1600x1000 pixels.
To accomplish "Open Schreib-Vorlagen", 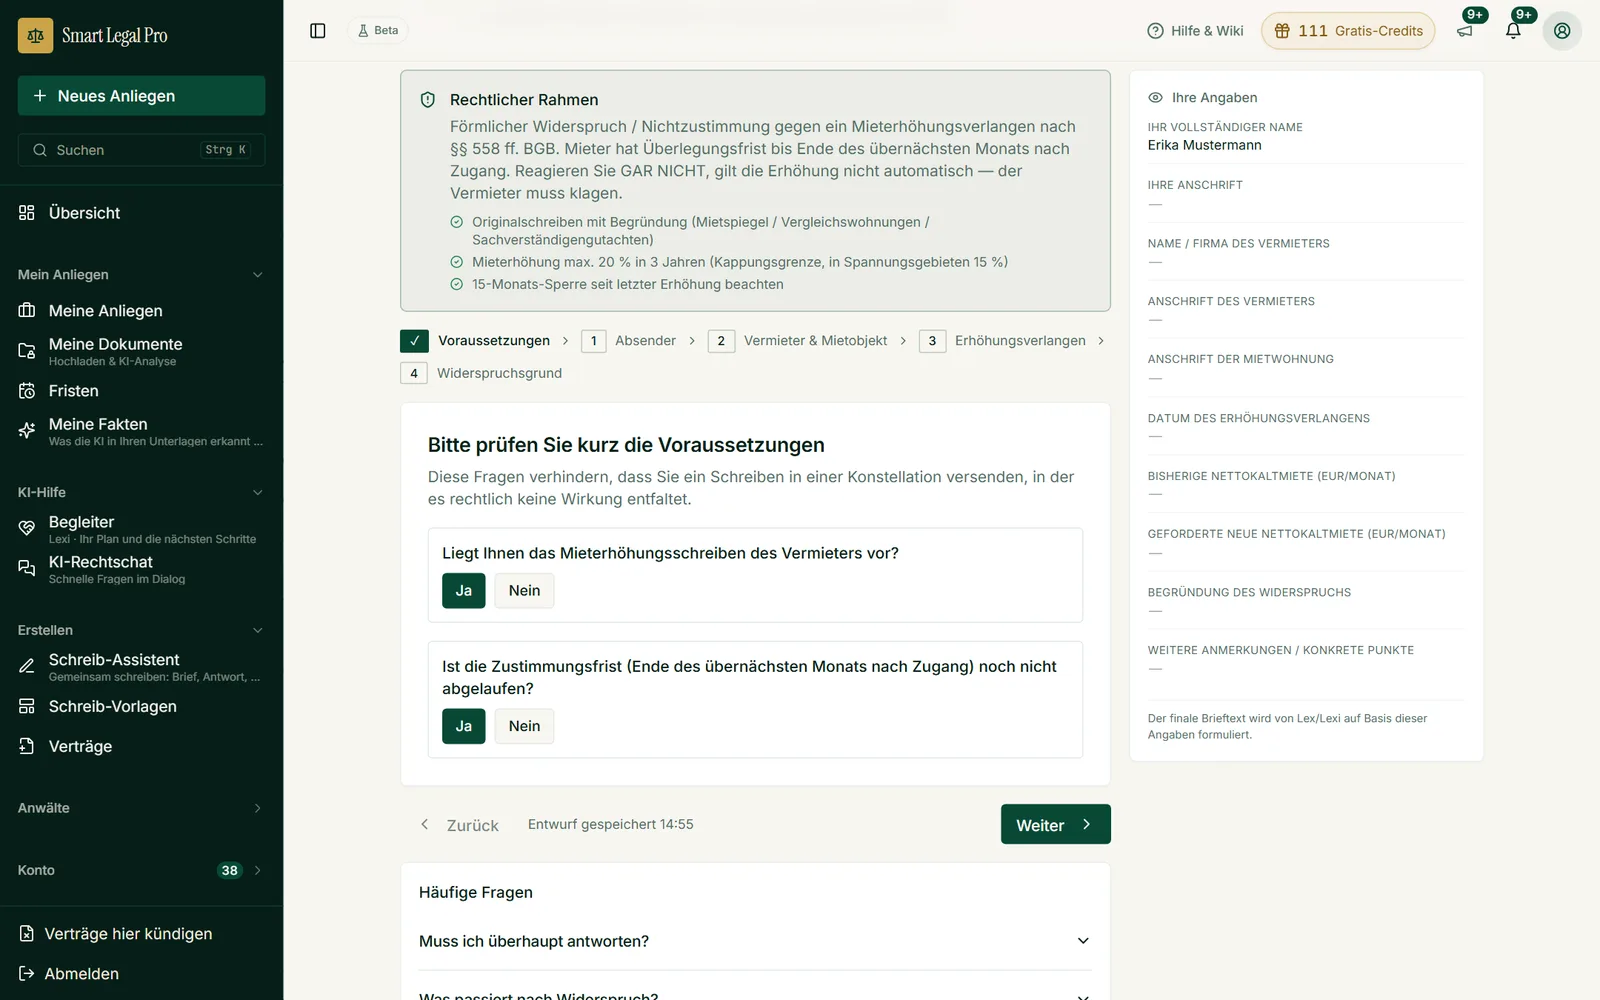I will (x=141, y=707).
